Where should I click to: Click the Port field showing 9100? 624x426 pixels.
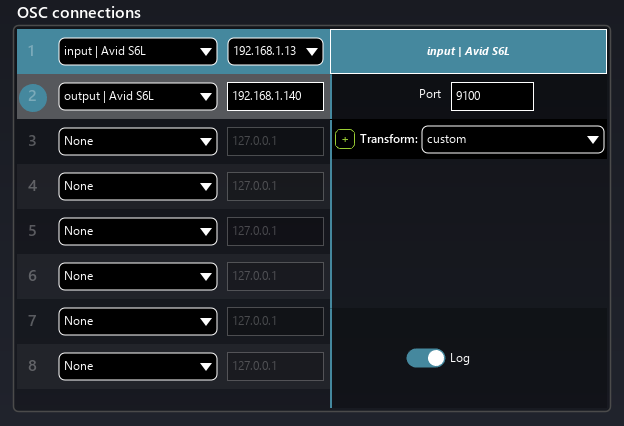point(491,96)
